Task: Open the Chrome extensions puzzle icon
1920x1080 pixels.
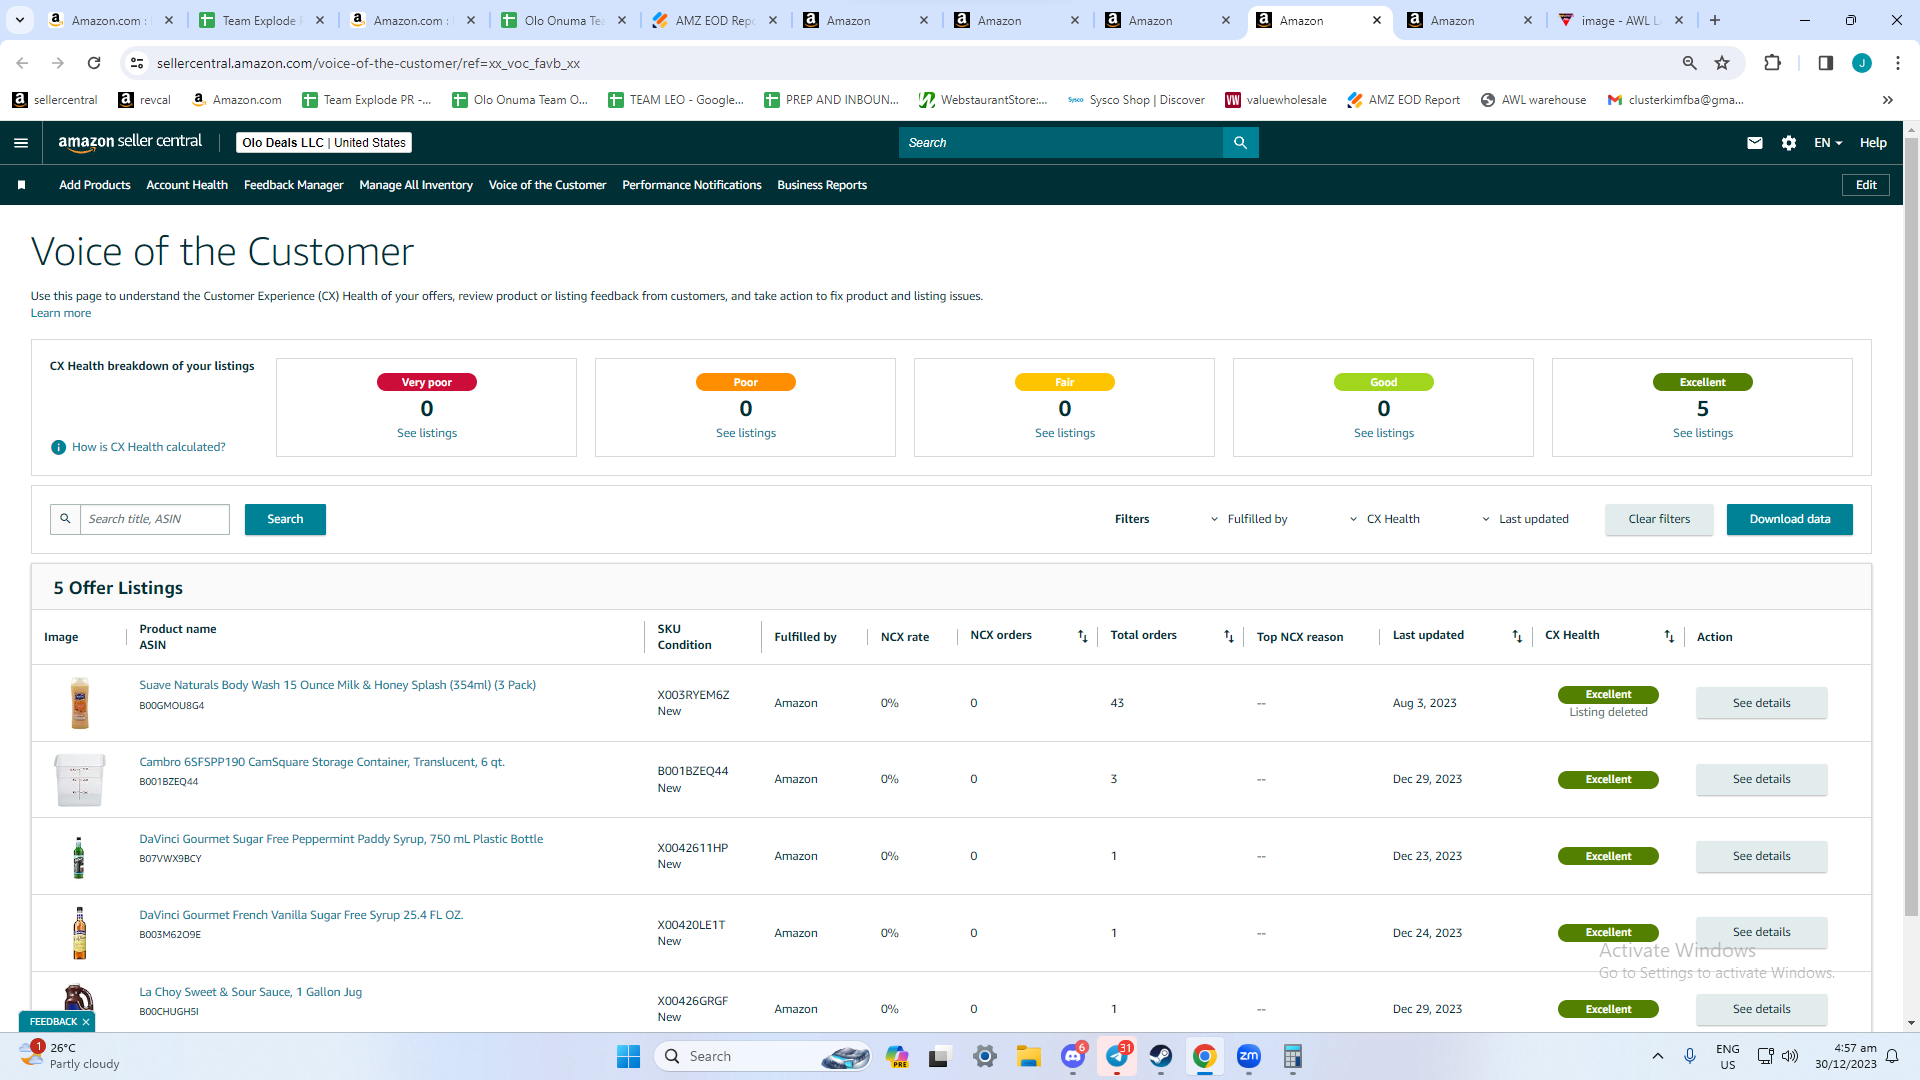Action: (1772, 63)
